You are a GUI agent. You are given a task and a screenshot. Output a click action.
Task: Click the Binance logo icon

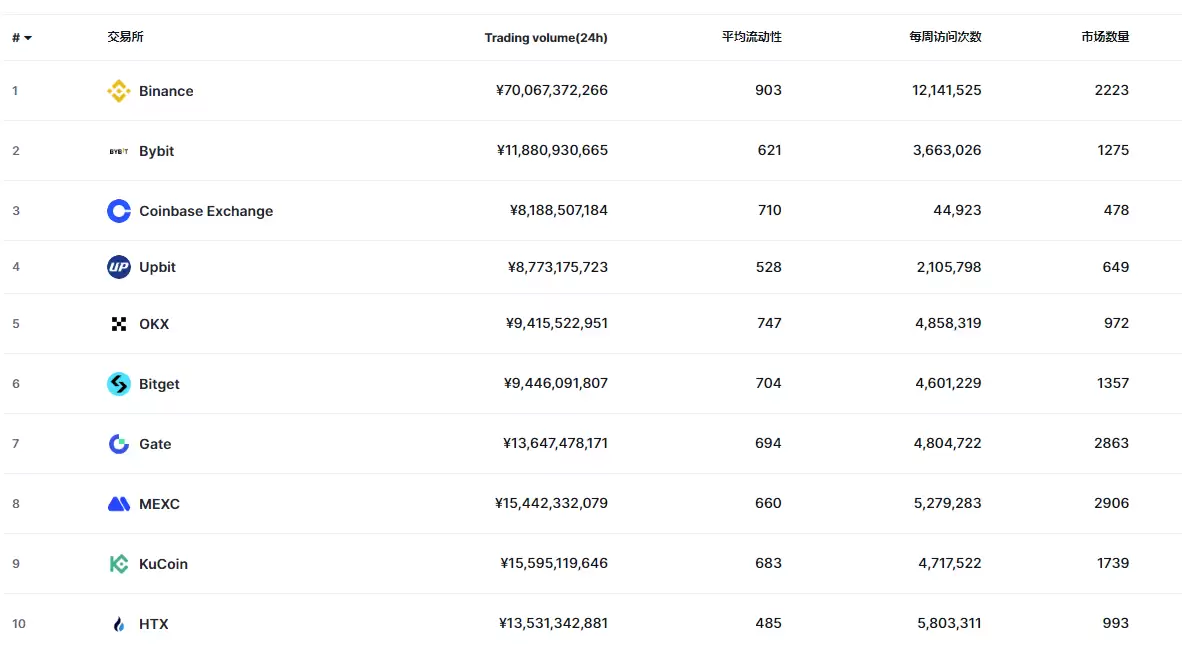point(118,91)
